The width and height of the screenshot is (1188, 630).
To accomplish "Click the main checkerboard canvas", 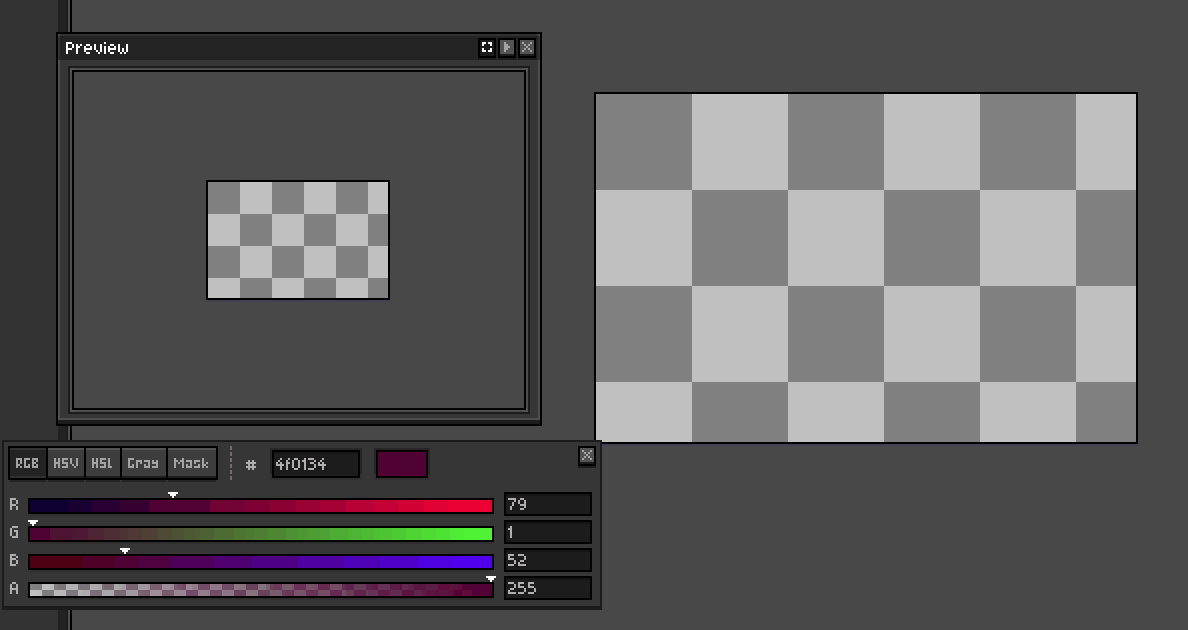I will [866, 268].
